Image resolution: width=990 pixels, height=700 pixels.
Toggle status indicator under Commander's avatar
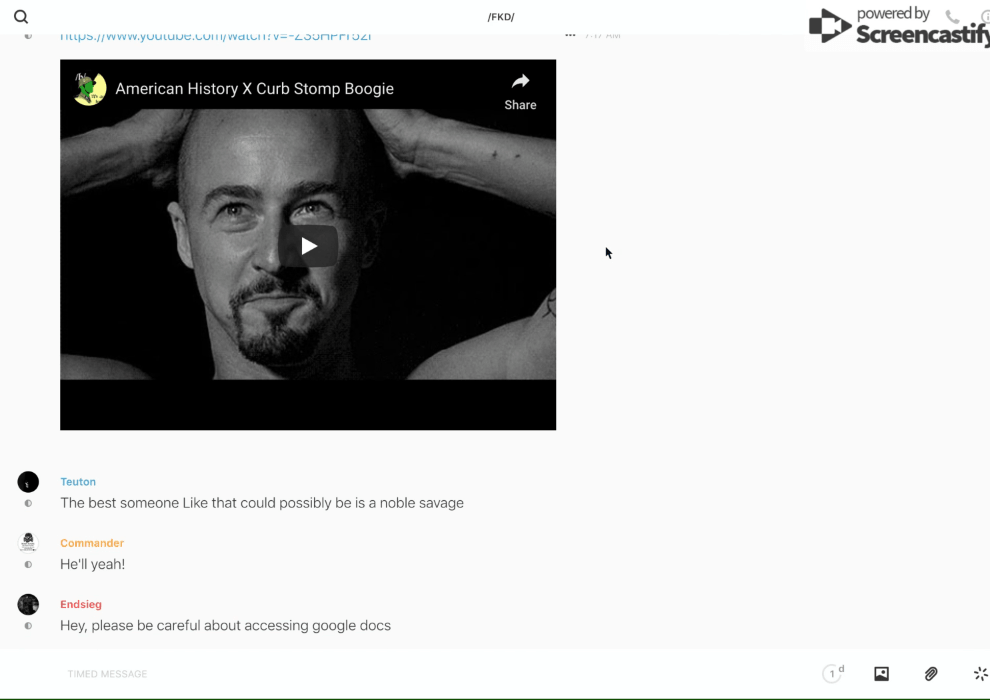click(x=28, y=565)
